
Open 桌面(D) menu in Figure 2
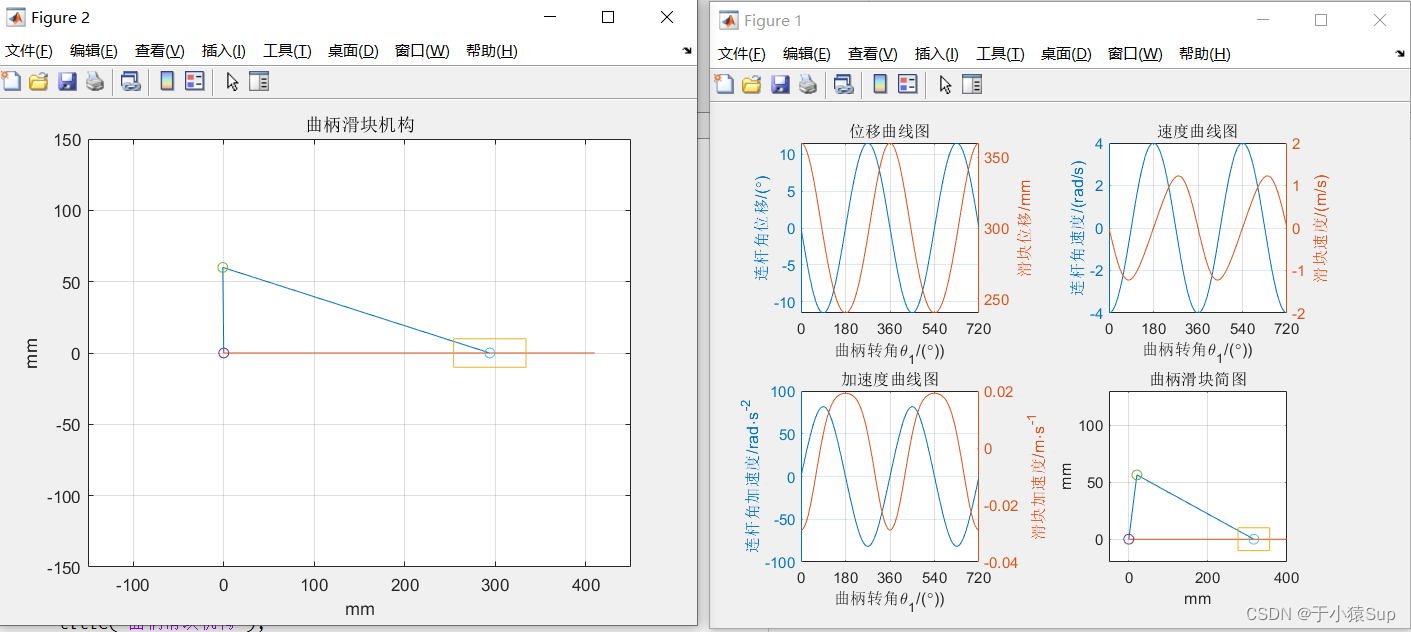[353, 51]
